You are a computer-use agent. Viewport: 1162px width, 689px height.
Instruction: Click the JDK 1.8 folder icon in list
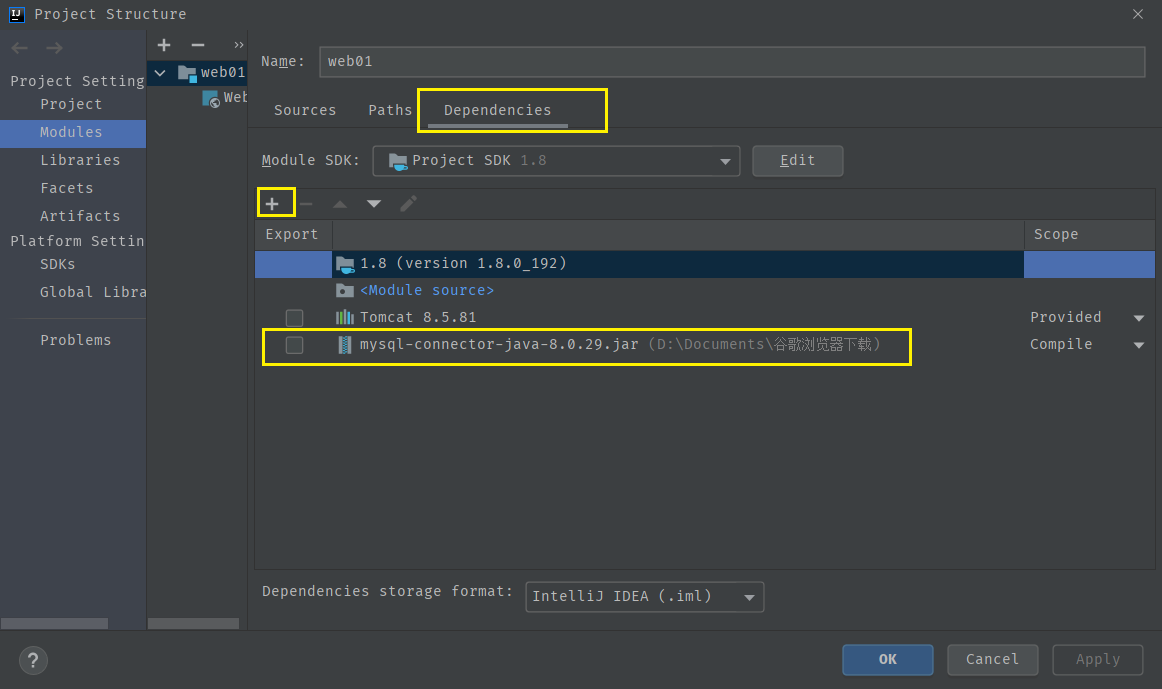click(x=345, y=264)
